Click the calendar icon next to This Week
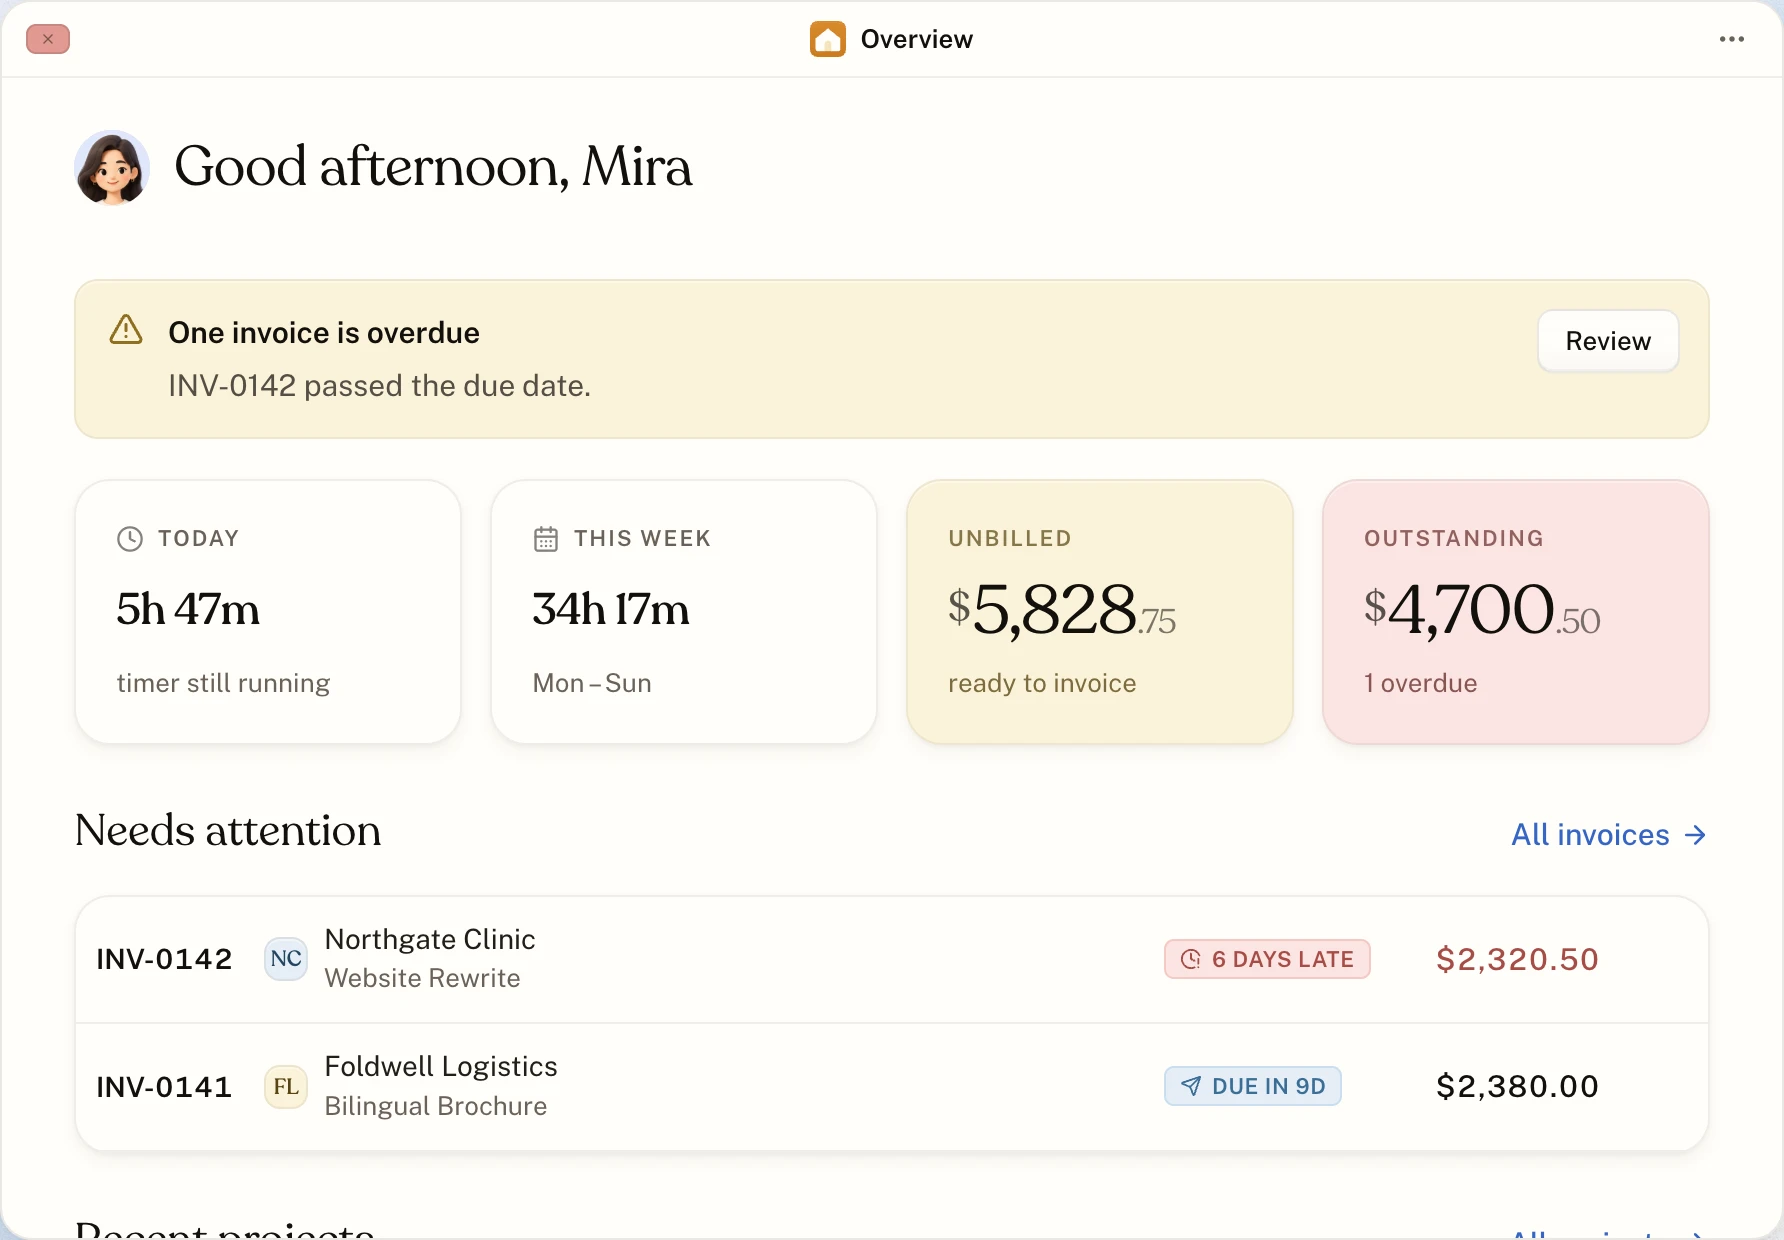The image size is (1784, 1240). click(546, 539)
